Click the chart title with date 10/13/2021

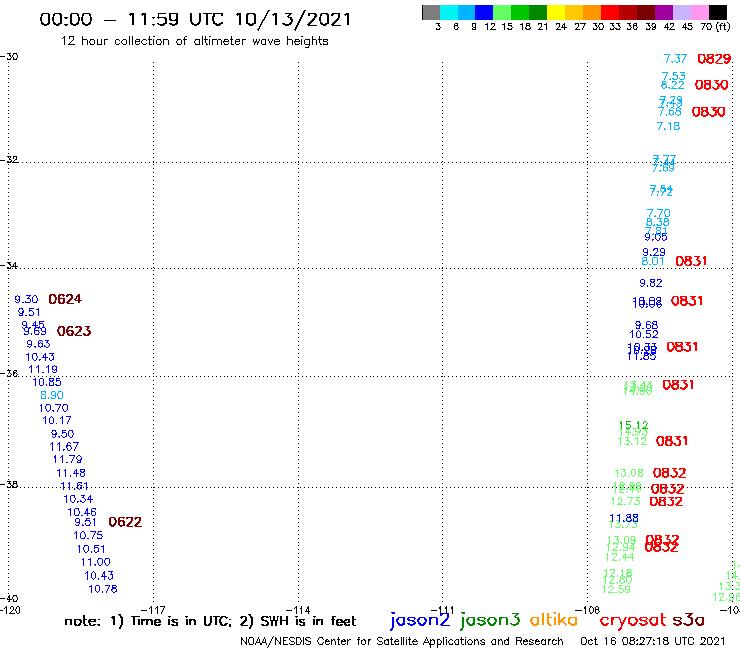(195, 19)
